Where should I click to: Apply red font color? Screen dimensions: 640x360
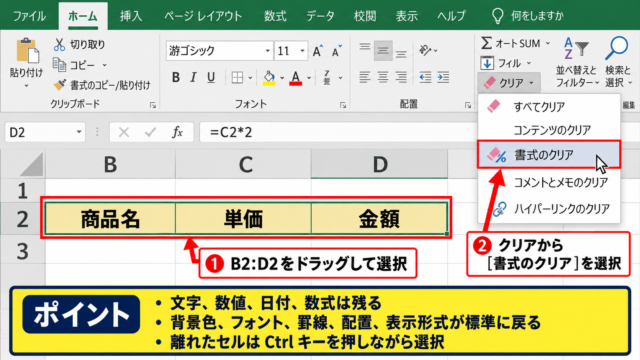296,78
